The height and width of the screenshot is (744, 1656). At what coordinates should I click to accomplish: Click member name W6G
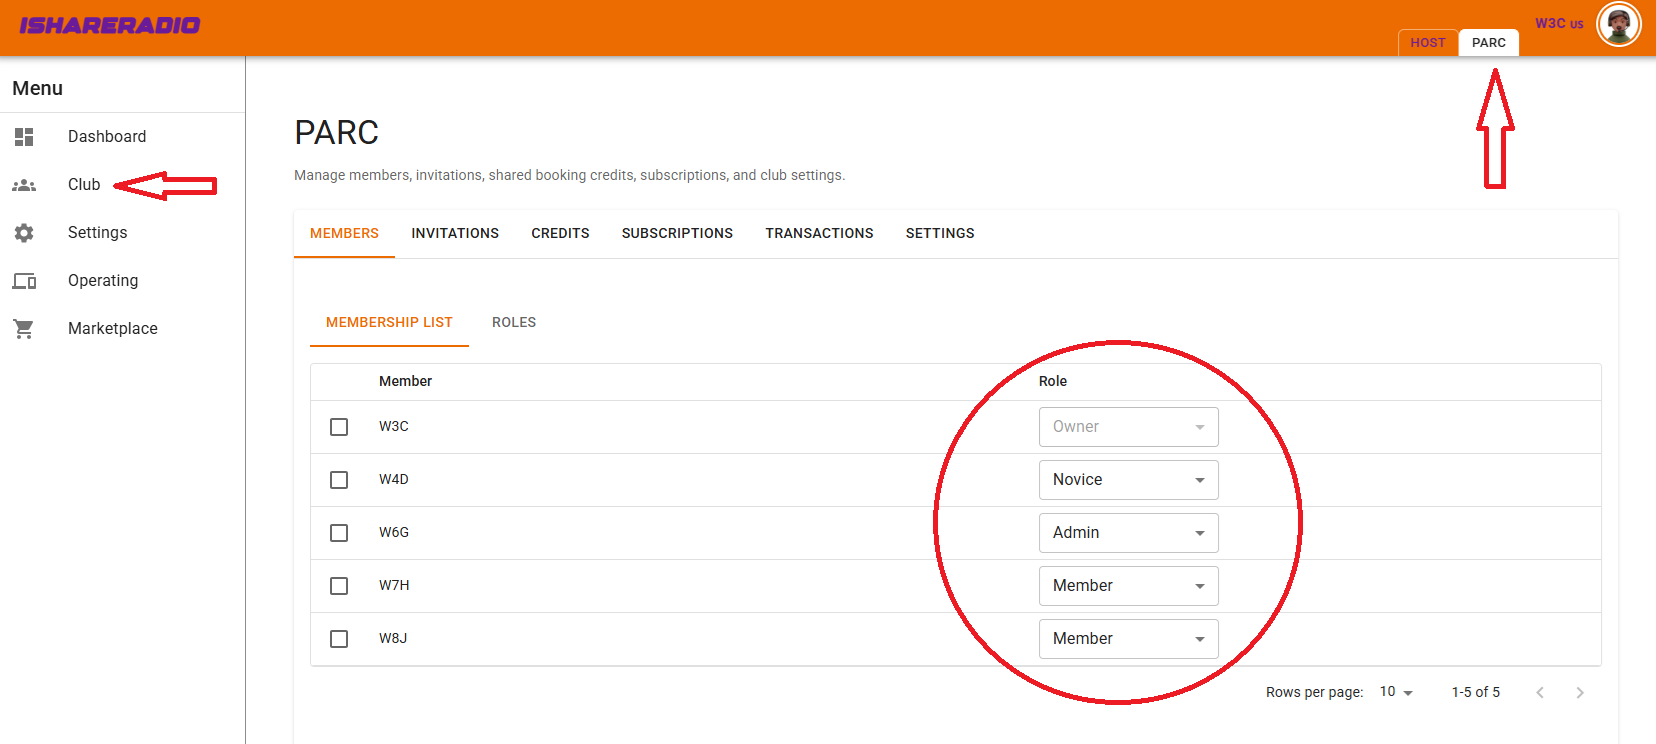[394, 533]
